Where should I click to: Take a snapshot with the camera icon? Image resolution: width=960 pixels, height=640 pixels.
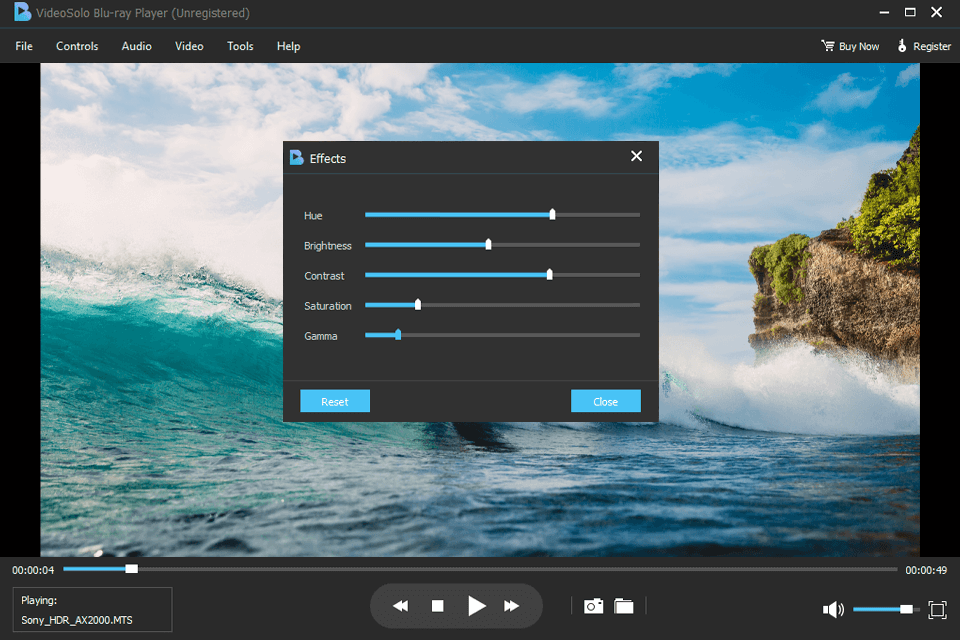[x=593, y=605]
